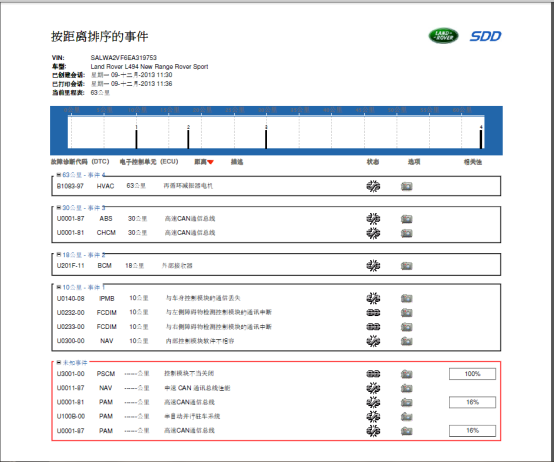Click the rightmost relevance column header

pos(473,162)
